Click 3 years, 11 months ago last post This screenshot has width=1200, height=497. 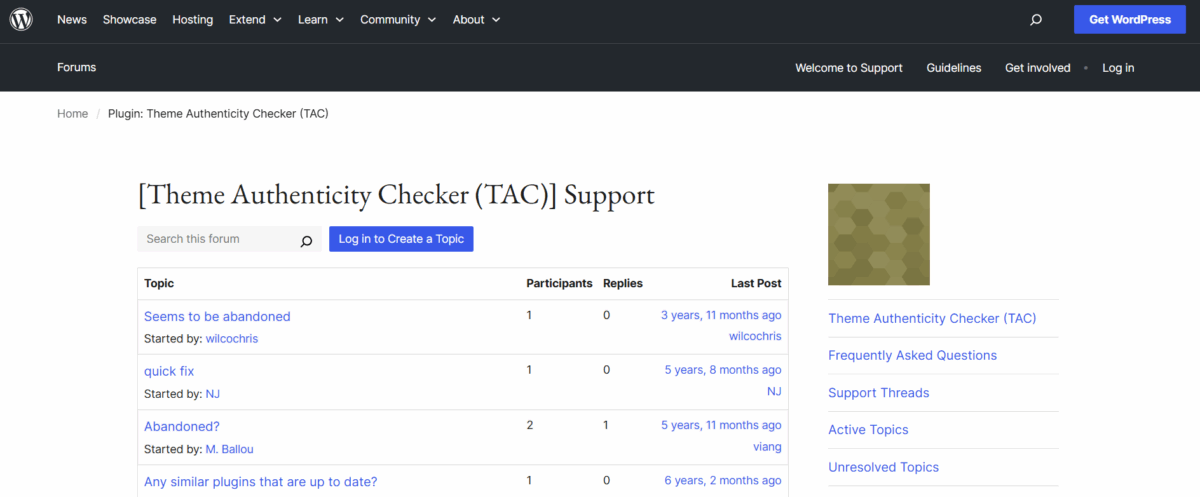[721, 315]
